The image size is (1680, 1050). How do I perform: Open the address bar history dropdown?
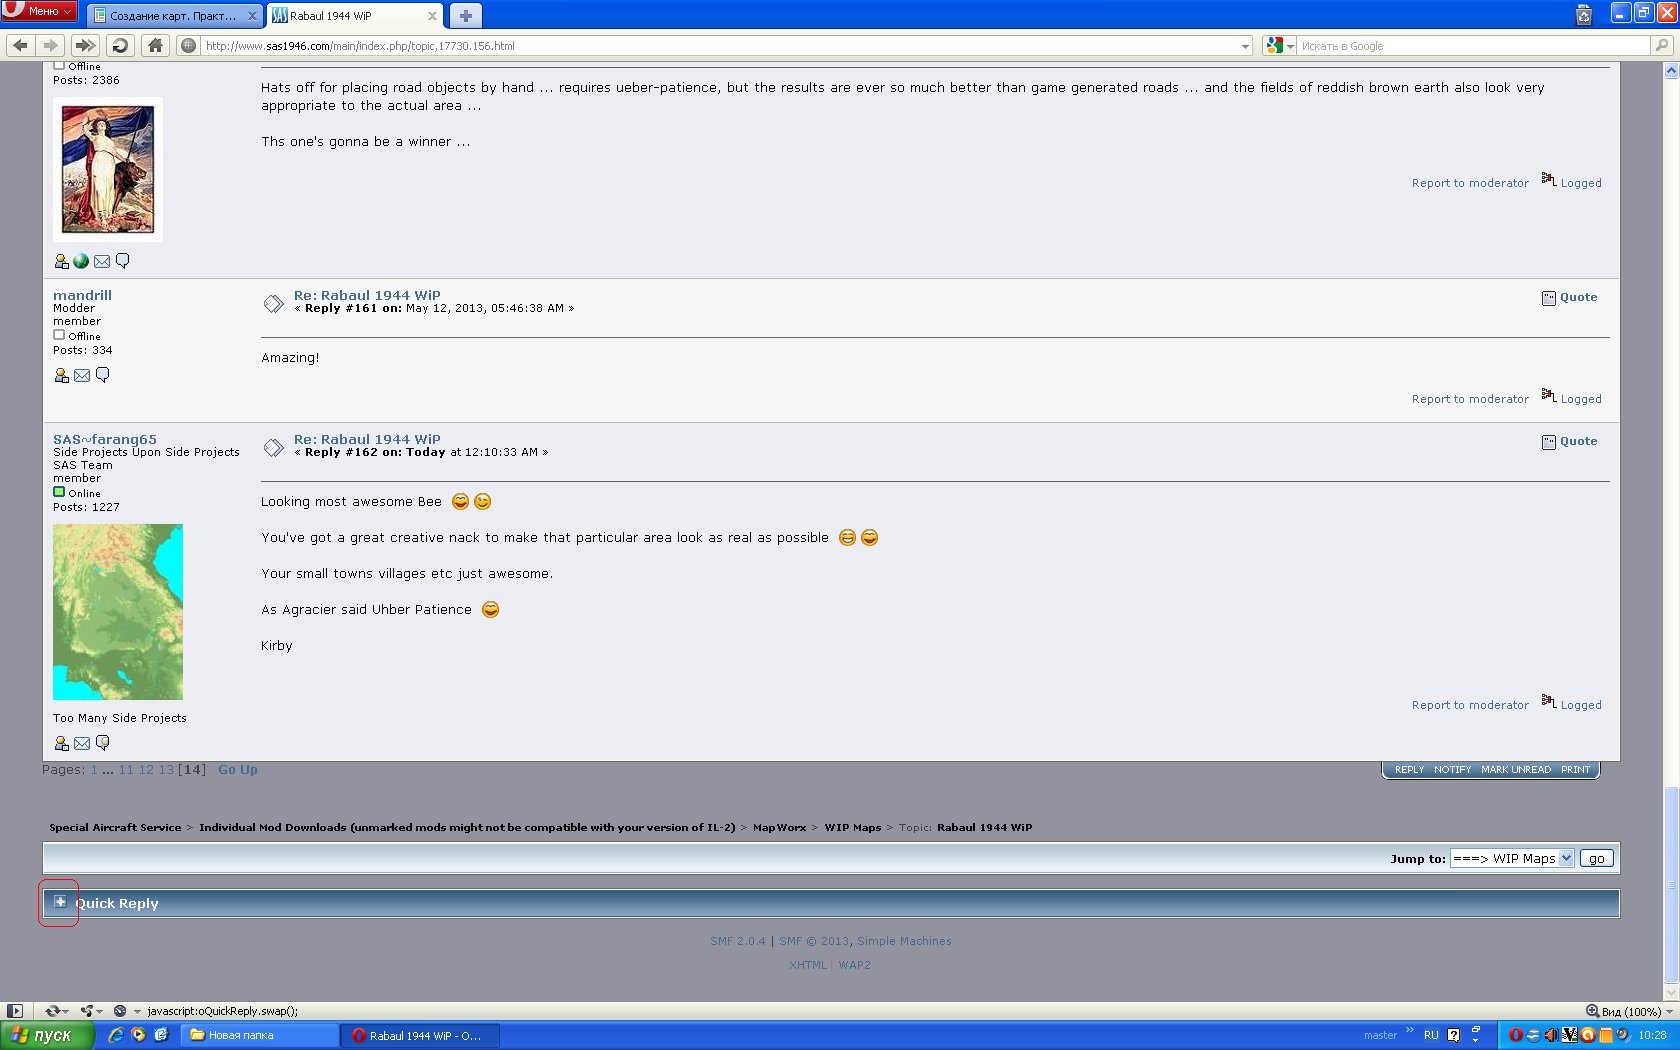(x=1245, y=46)
